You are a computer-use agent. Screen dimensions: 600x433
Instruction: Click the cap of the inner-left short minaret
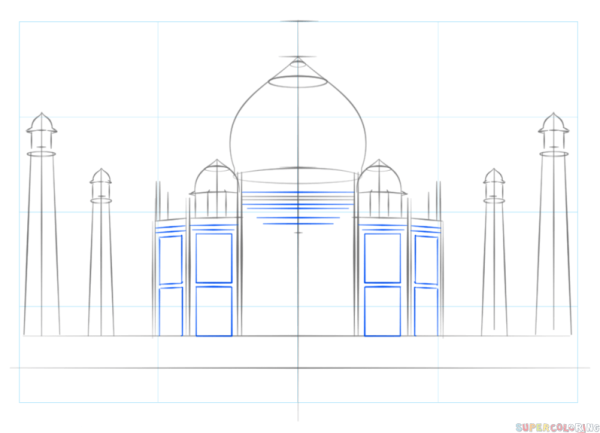point(100,182)
